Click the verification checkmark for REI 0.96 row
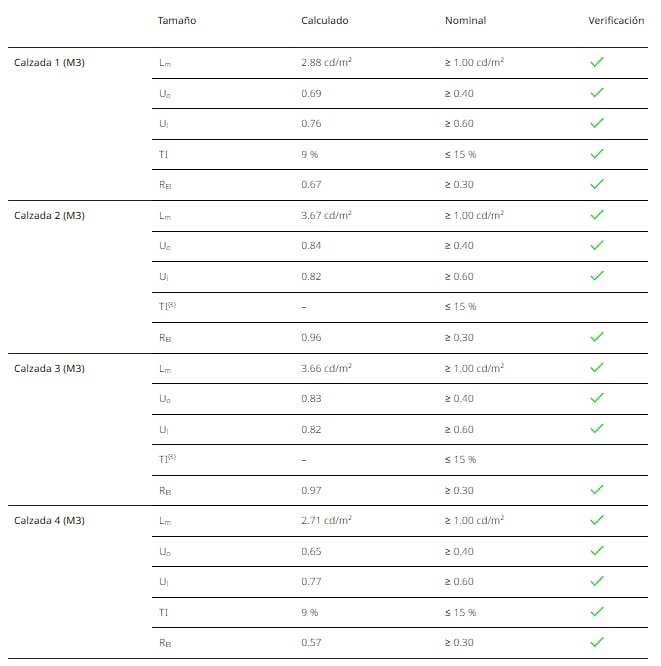Screen dimensions: 661x666 point(597,337)
